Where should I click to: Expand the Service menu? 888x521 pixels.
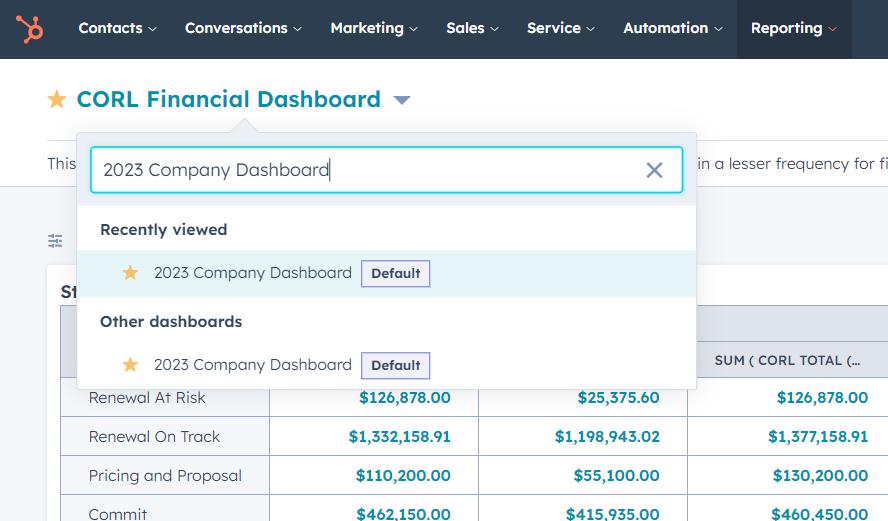coord(561,29)
